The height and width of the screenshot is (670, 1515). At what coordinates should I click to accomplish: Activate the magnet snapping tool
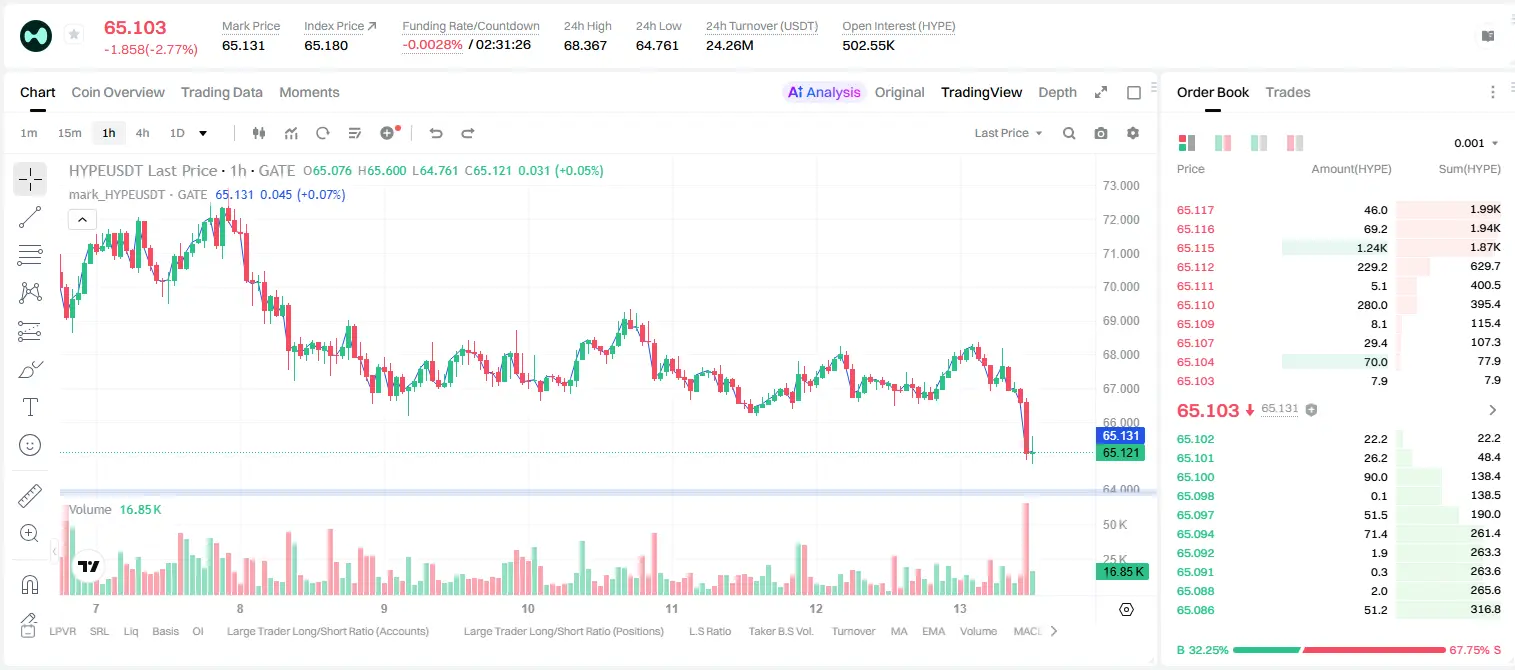pyautogui.click(x=30, y=584)
